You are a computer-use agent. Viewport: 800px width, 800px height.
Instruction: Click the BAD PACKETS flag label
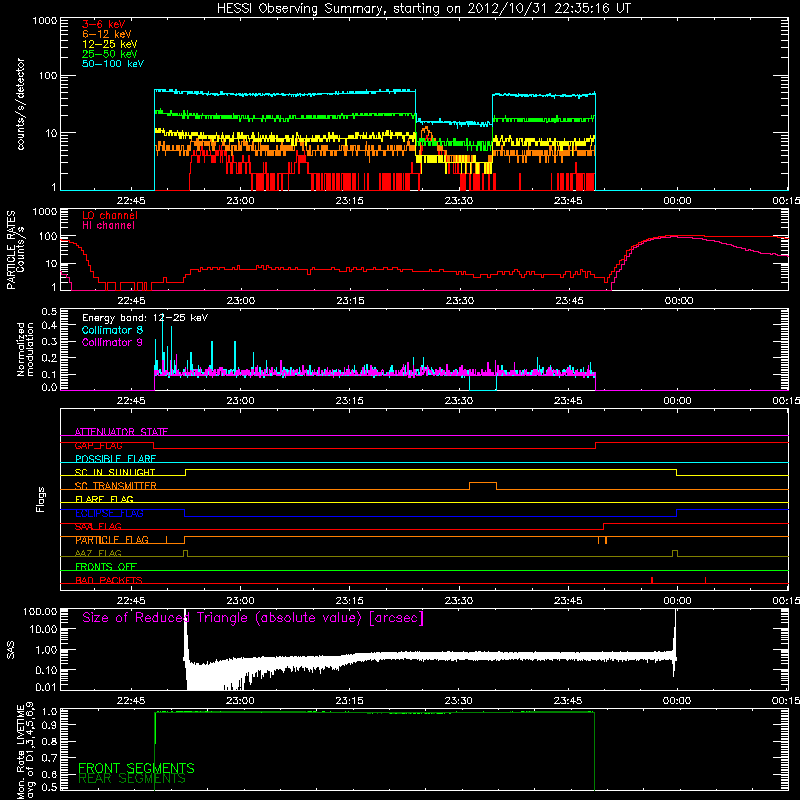pyautogui.click(x=109, y=581)
